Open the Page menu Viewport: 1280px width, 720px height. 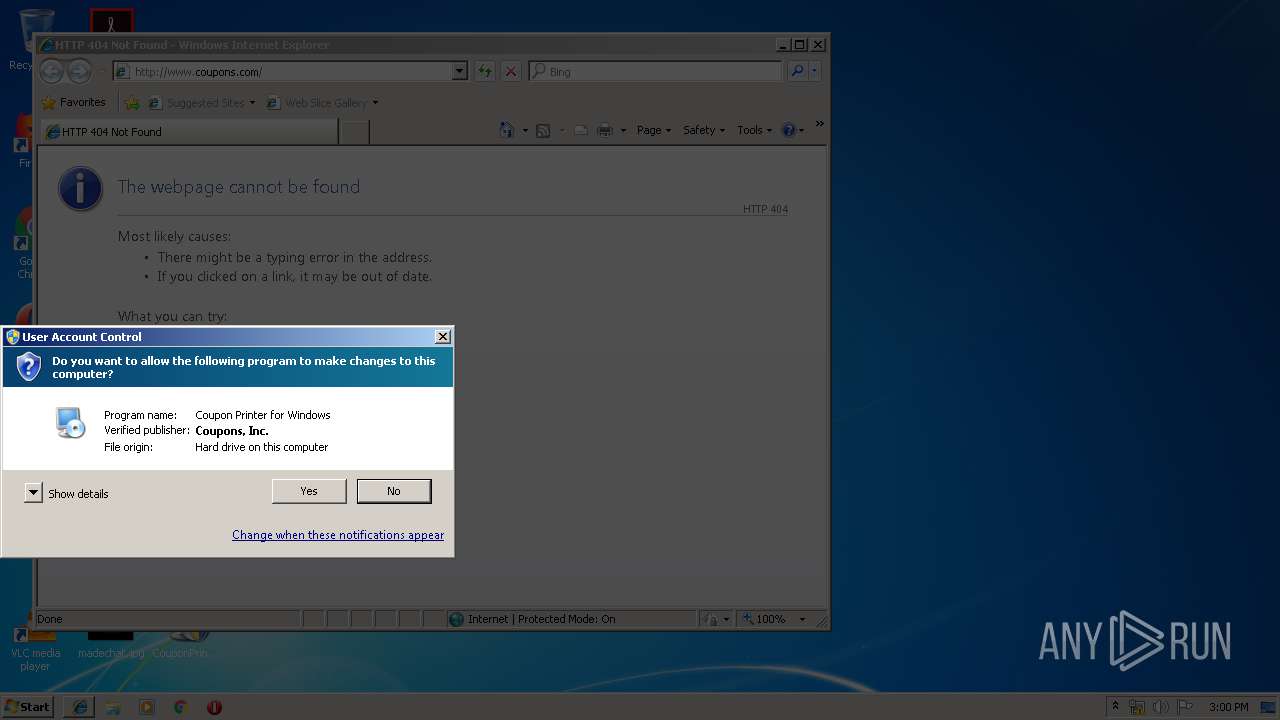click(654, 130)
